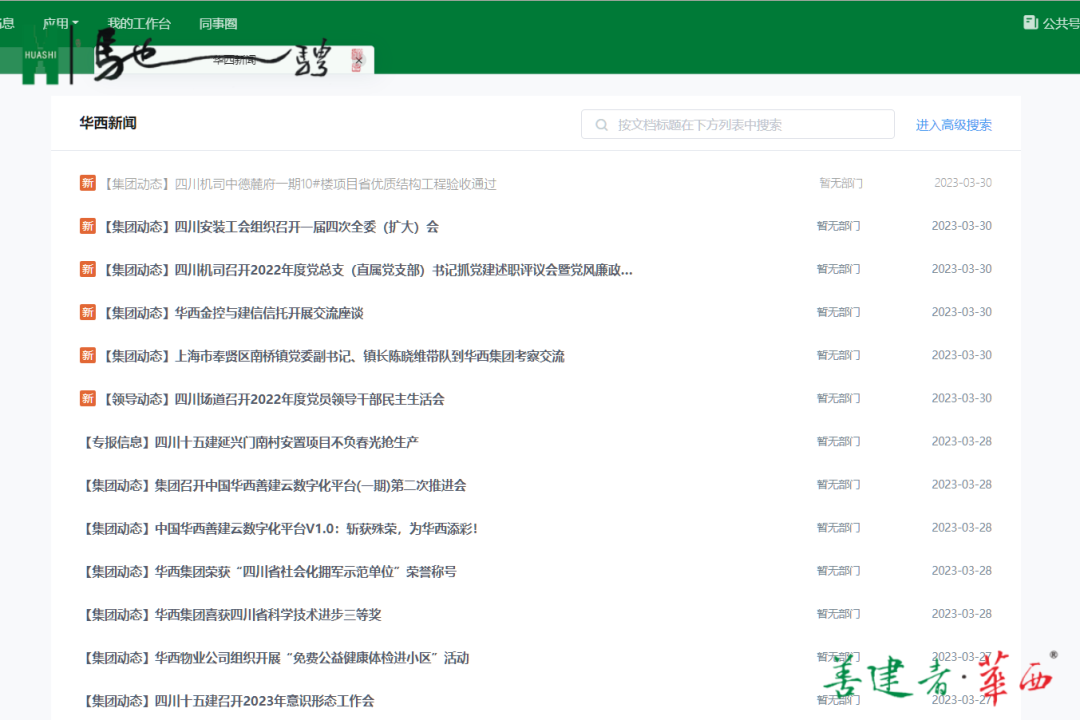Click date 2023-03-30 of 中德麓府 article

click(962, 183)
